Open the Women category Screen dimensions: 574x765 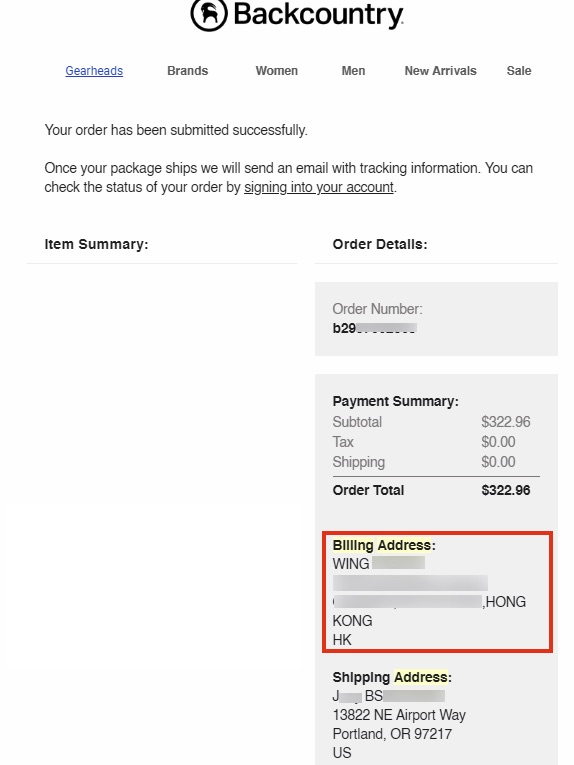[x=277, y=71]
